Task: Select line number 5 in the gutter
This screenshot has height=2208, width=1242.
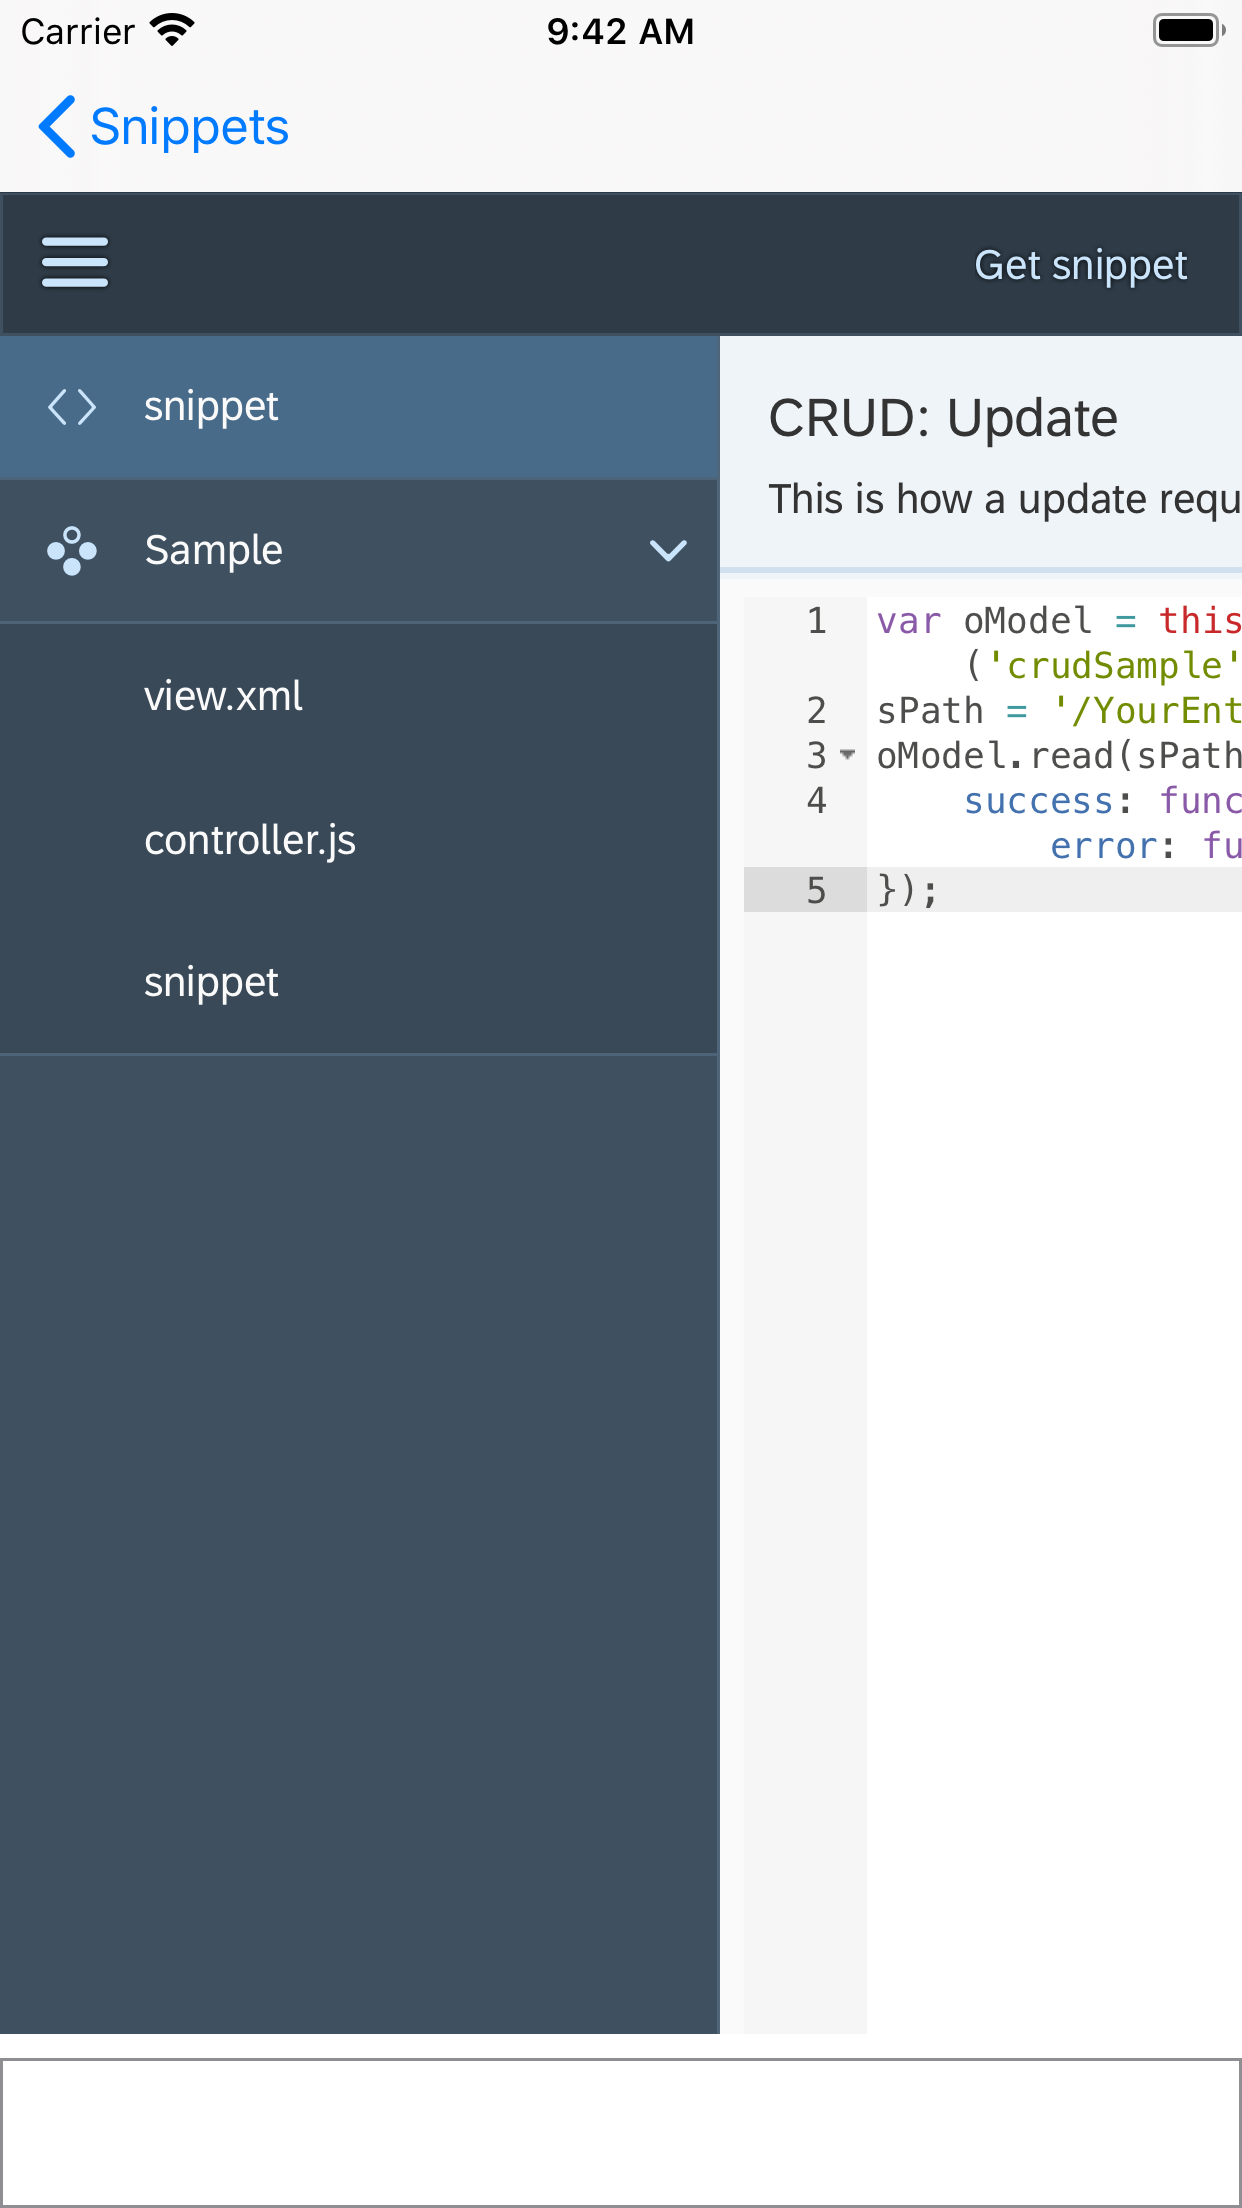Action: point(816,890)
